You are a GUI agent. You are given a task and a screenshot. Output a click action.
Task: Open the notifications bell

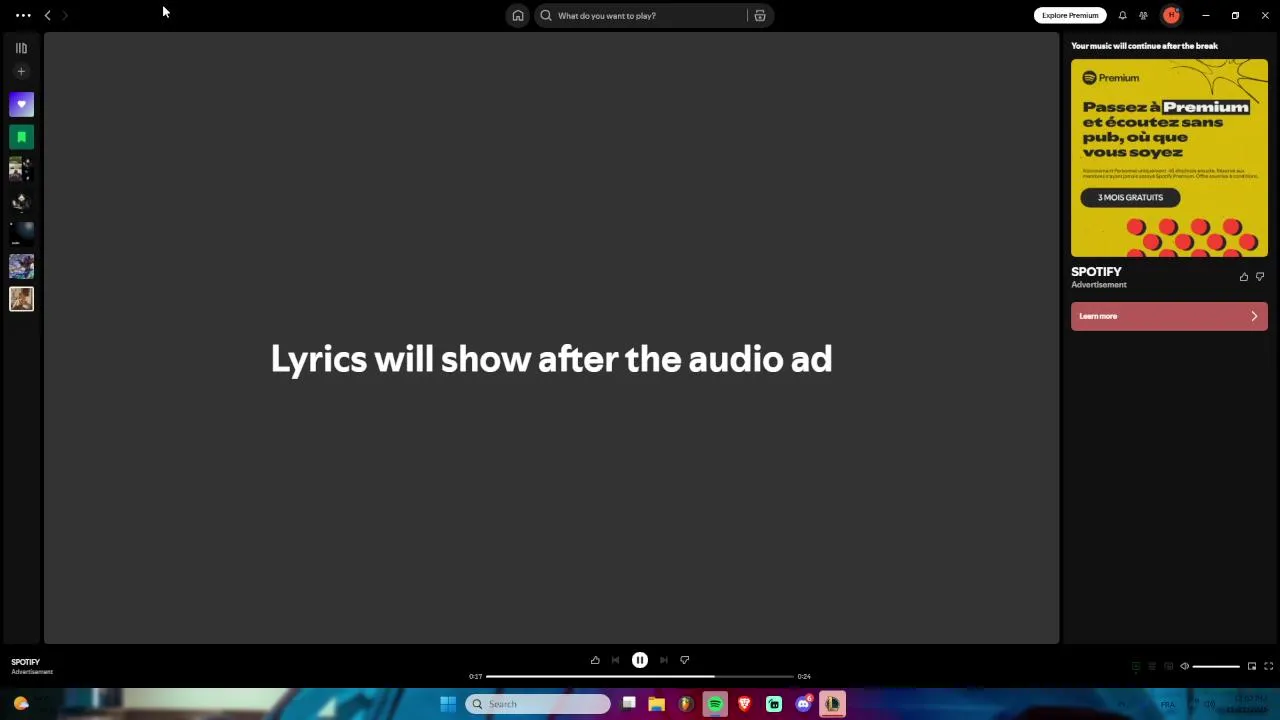[1122, 15]
